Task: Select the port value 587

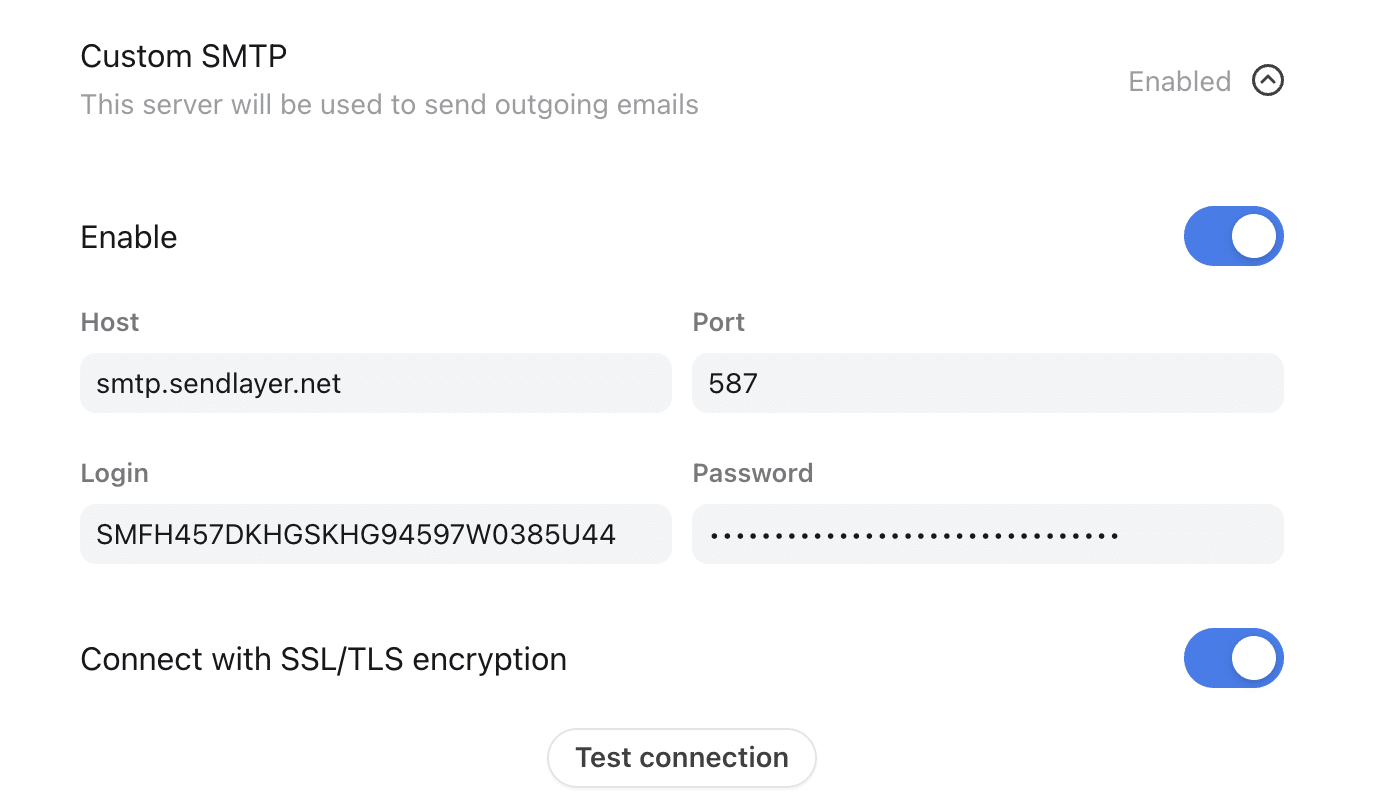Action: pyautogui.click(x=731, y=383)
